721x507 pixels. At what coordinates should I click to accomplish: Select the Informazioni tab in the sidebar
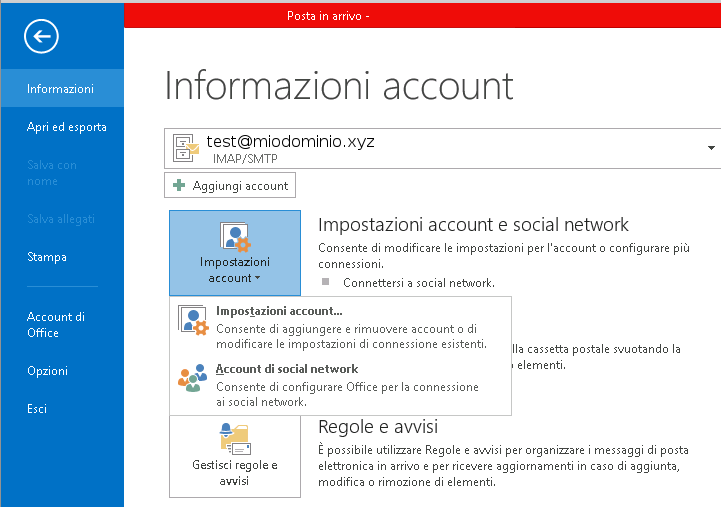point(62,88)
